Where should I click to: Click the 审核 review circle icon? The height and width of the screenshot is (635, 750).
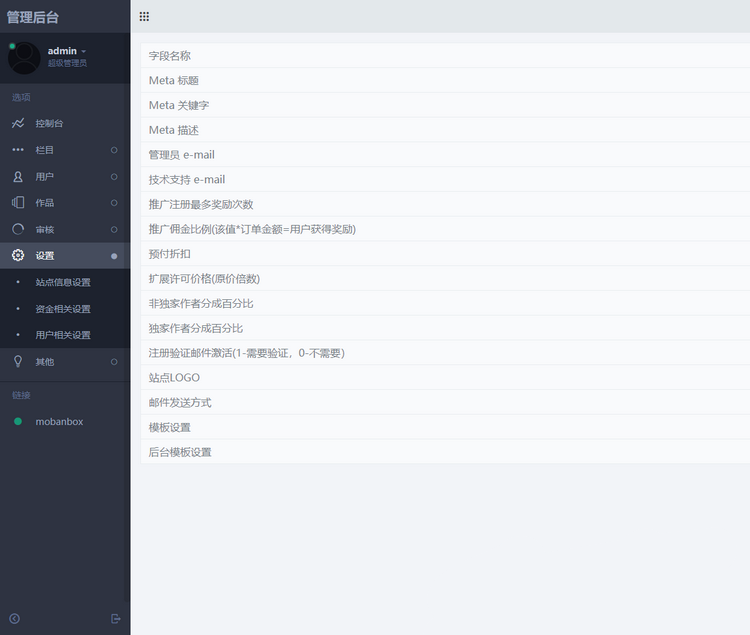click(18, 229)
